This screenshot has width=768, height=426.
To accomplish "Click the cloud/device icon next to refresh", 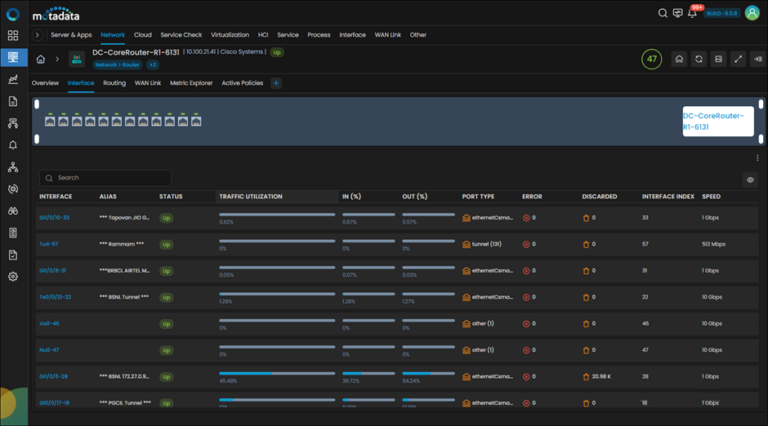I will pos(679,59).
